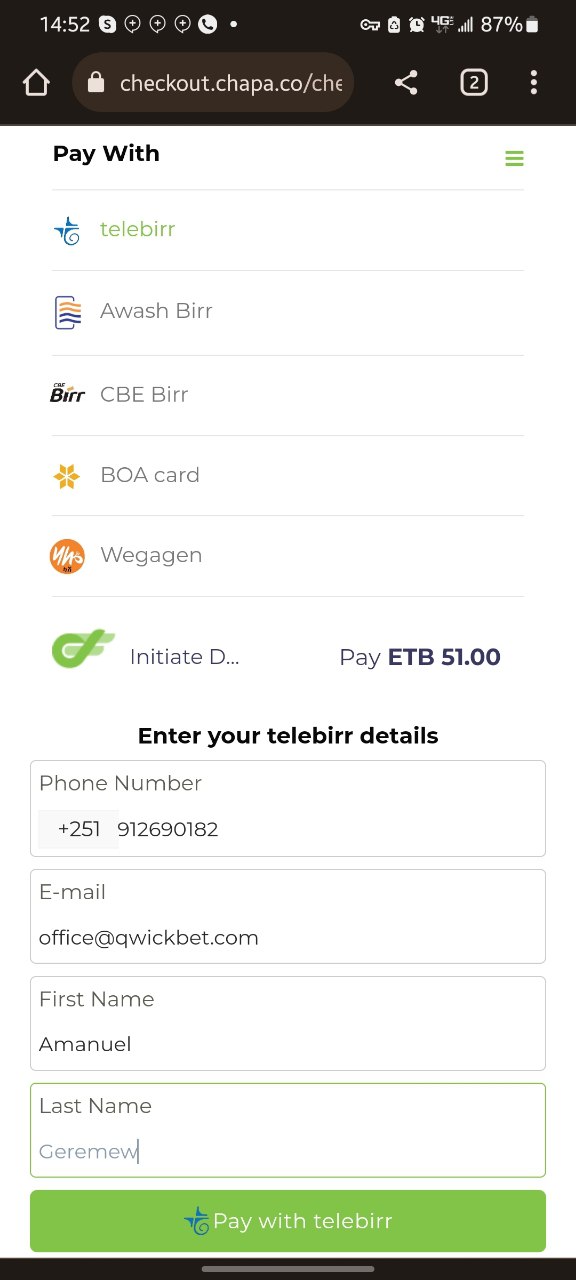Choose Wegagen as the payment method
This screenshot has height=1280, width=576.
pyautogui.click(x=288, y=555)
